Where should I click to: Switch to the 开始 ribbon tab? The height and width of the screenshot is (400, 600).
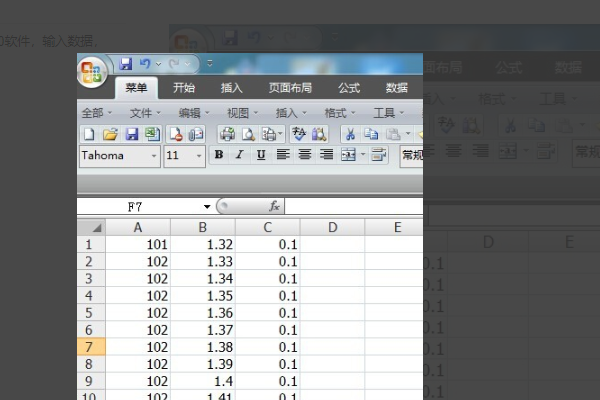pyautogui.click(x=183, y=88)
